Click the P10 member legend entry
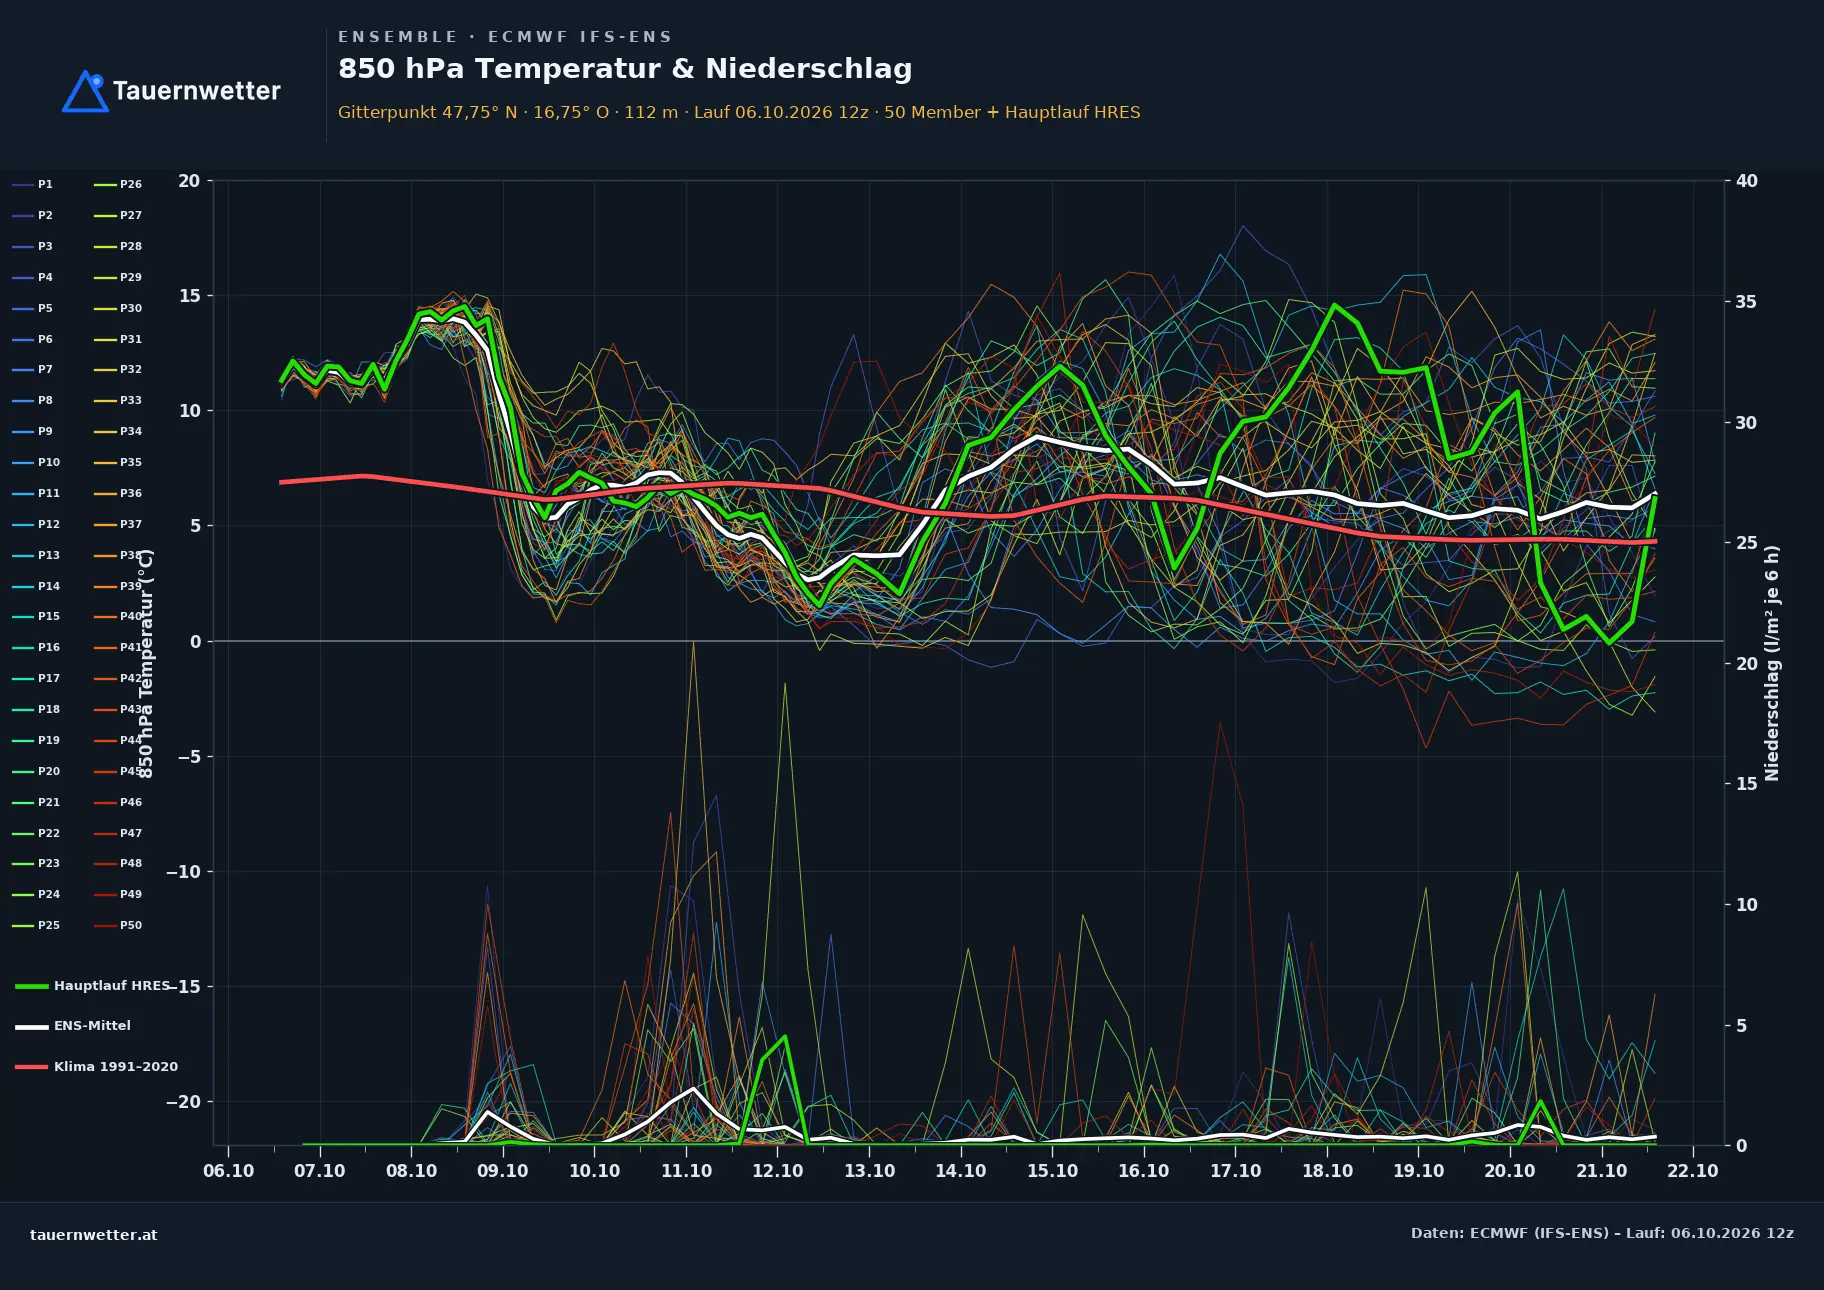The height and width of the screenshot is (1290, 1824). 36,462
